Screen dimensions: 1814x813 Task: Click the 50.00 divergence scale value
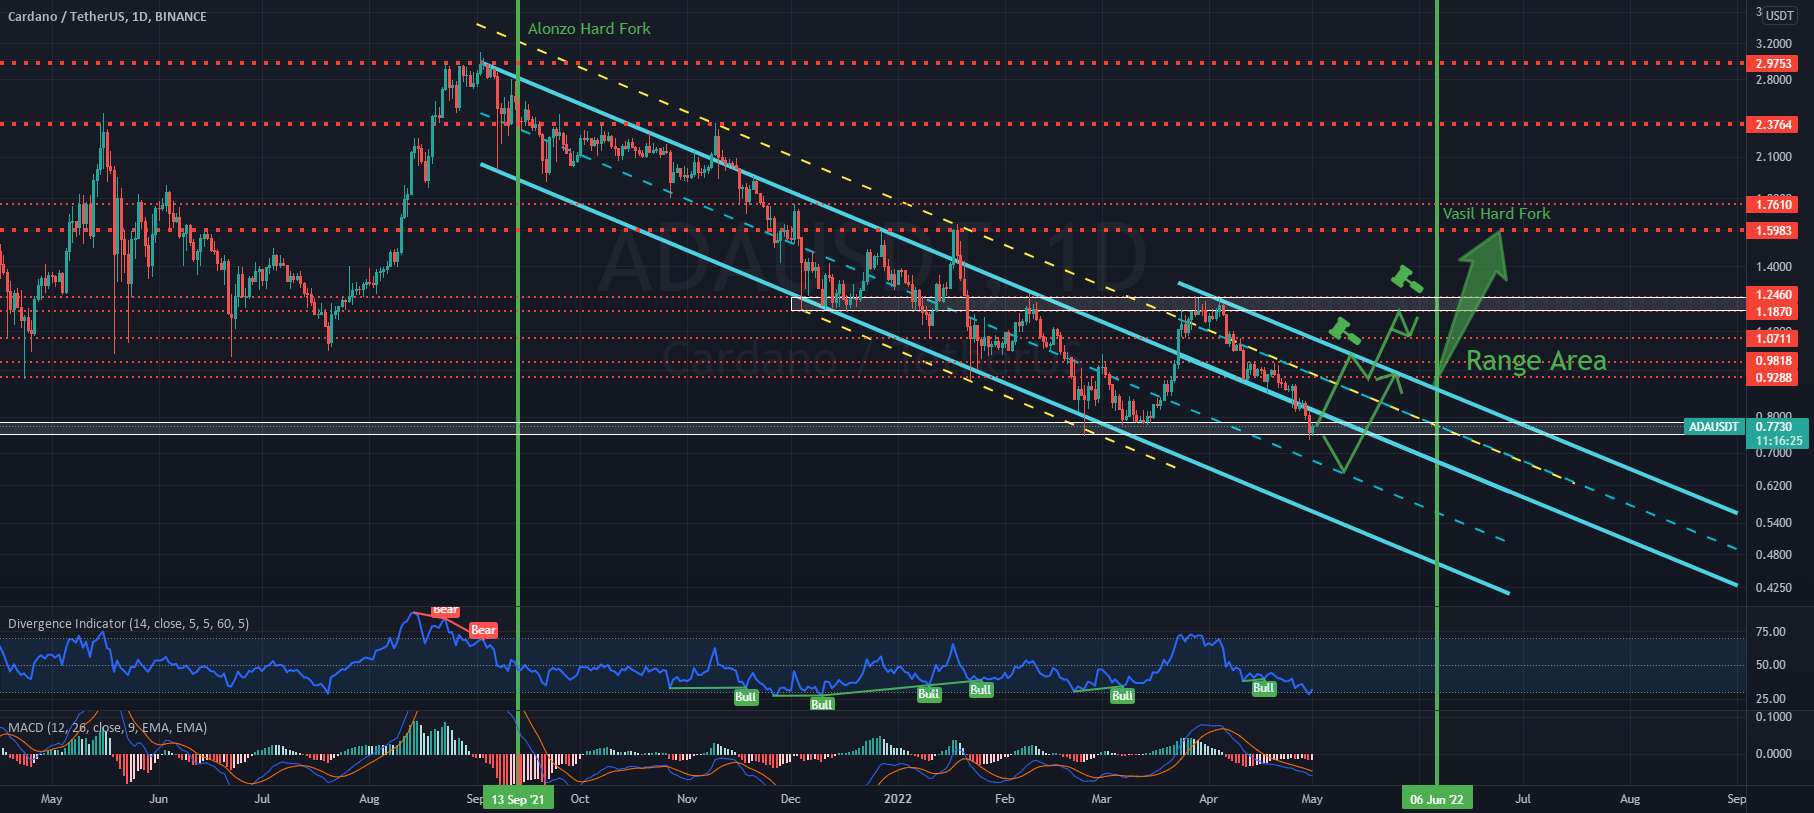[1770, 665]
